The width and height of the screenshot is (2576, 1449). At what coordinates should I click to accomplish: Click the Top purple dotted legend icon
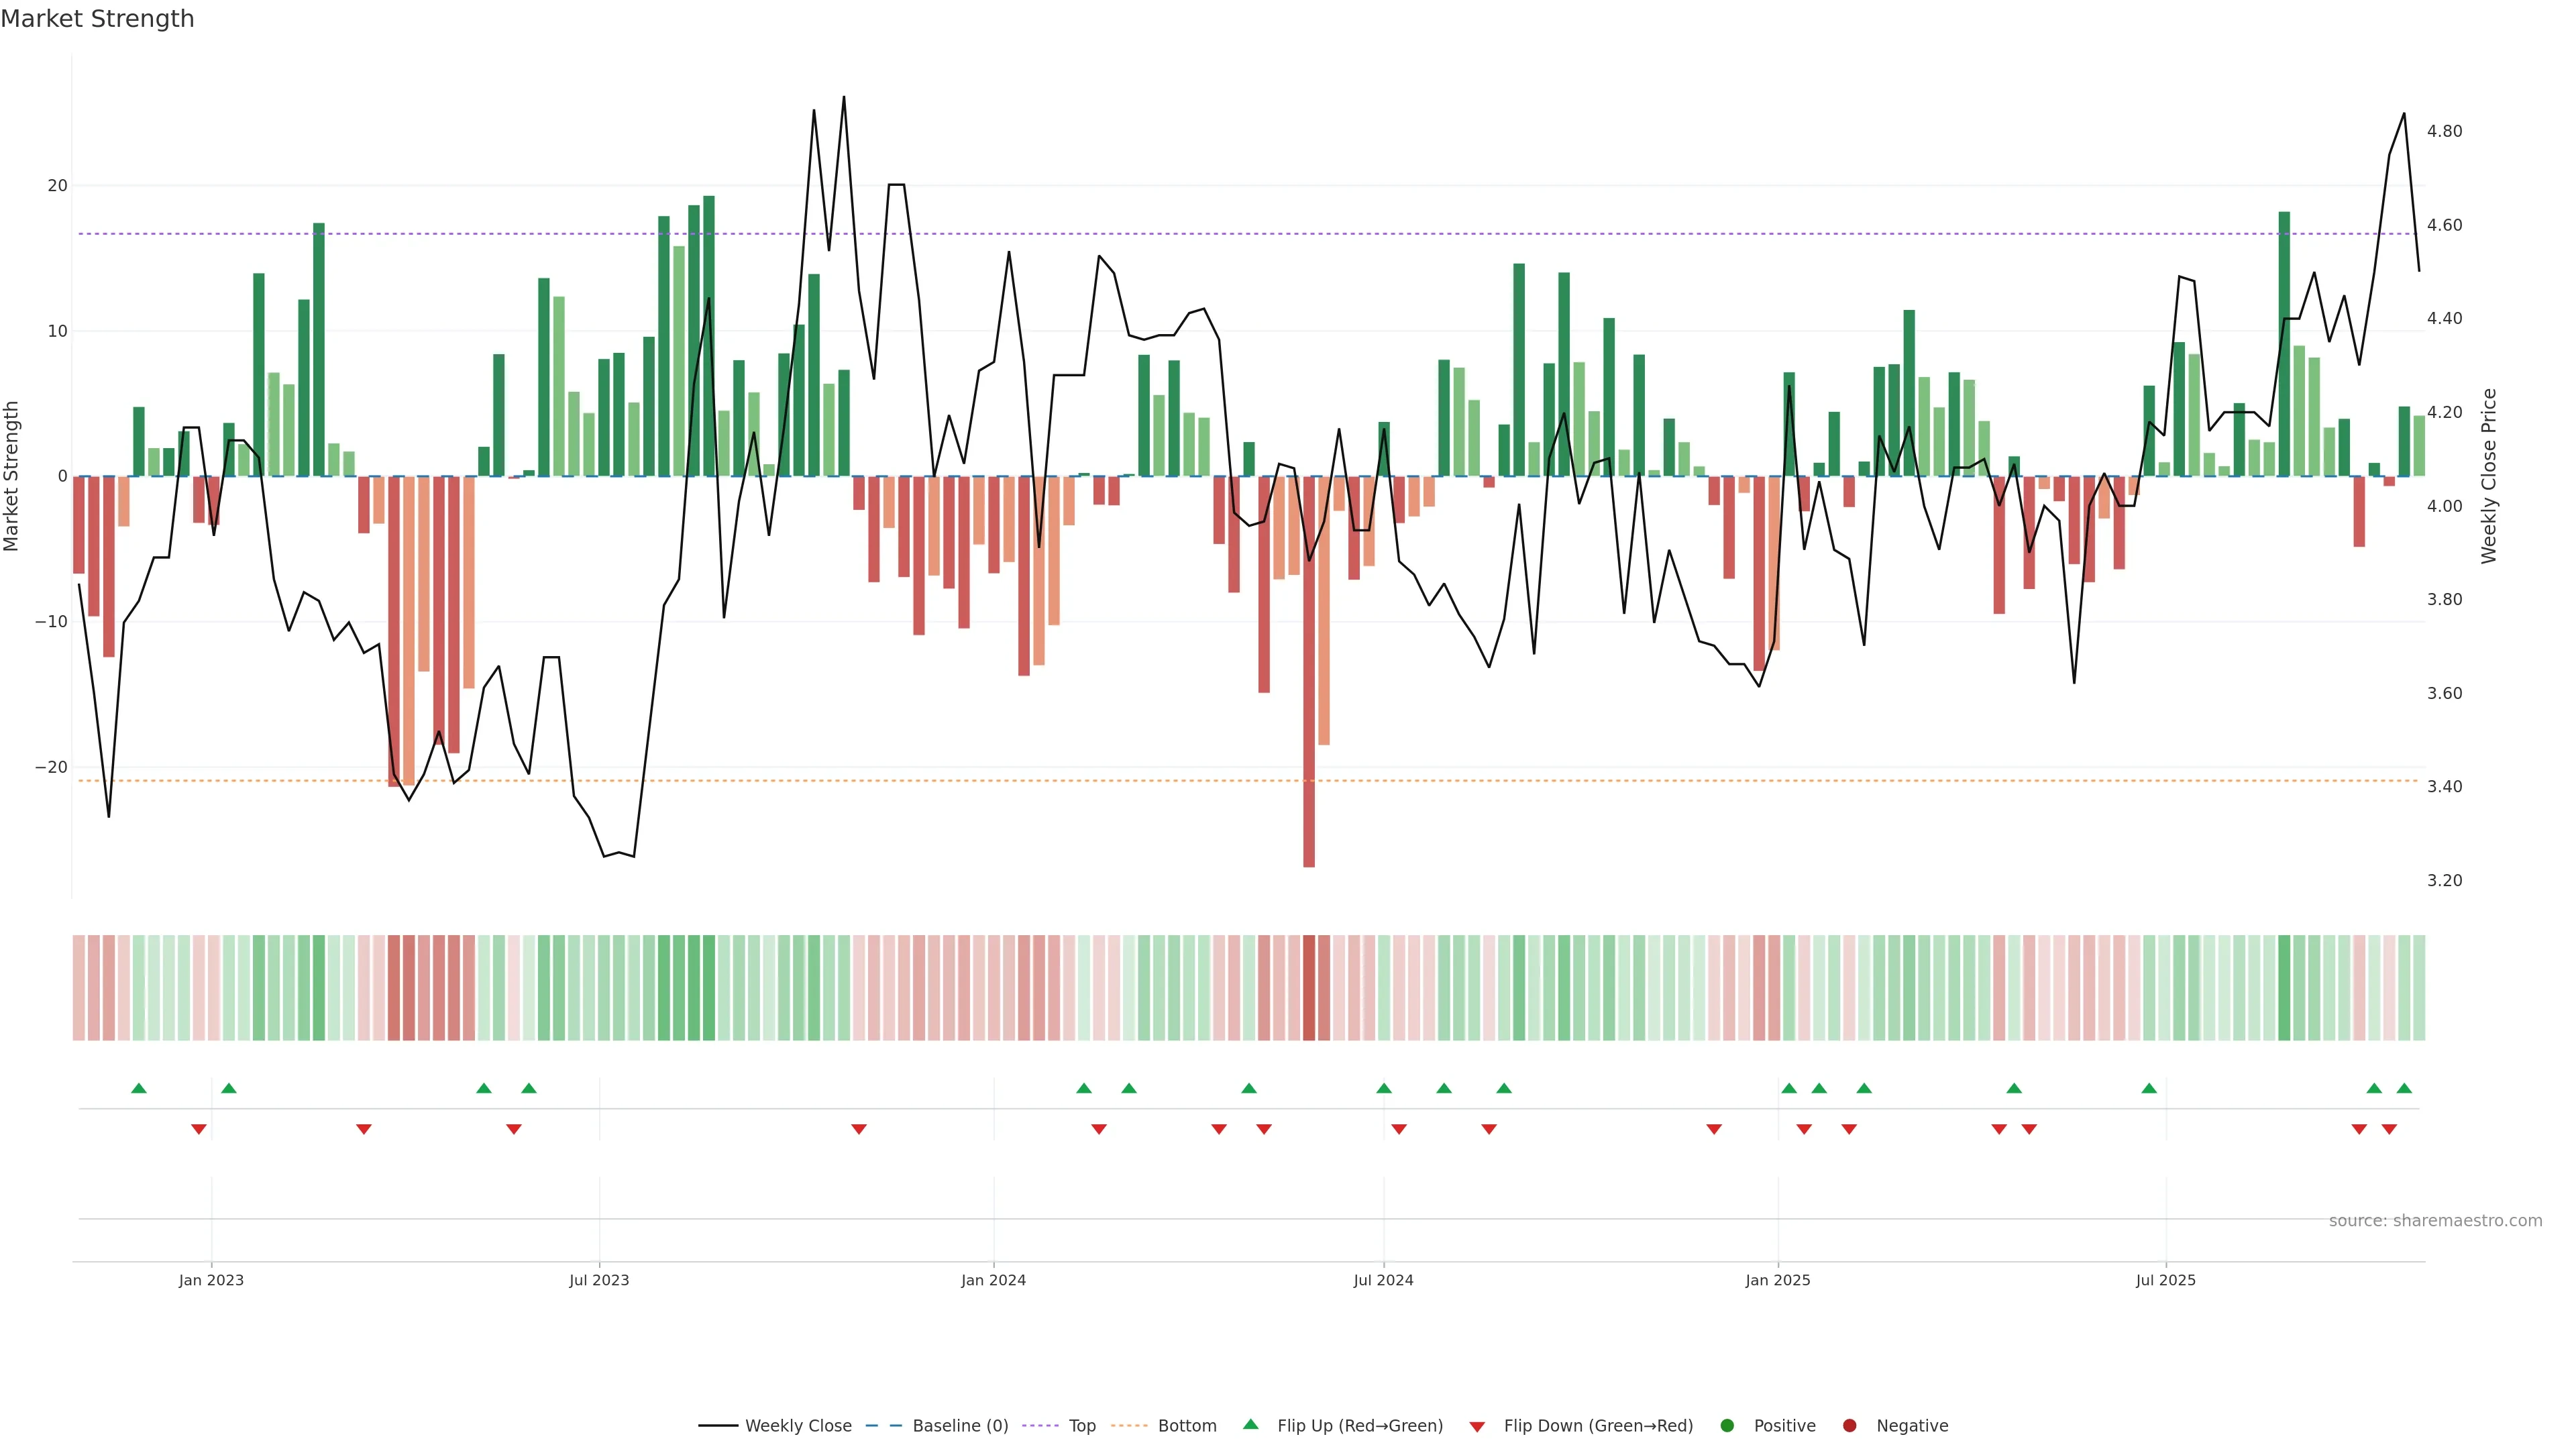click(1041, 1426)
